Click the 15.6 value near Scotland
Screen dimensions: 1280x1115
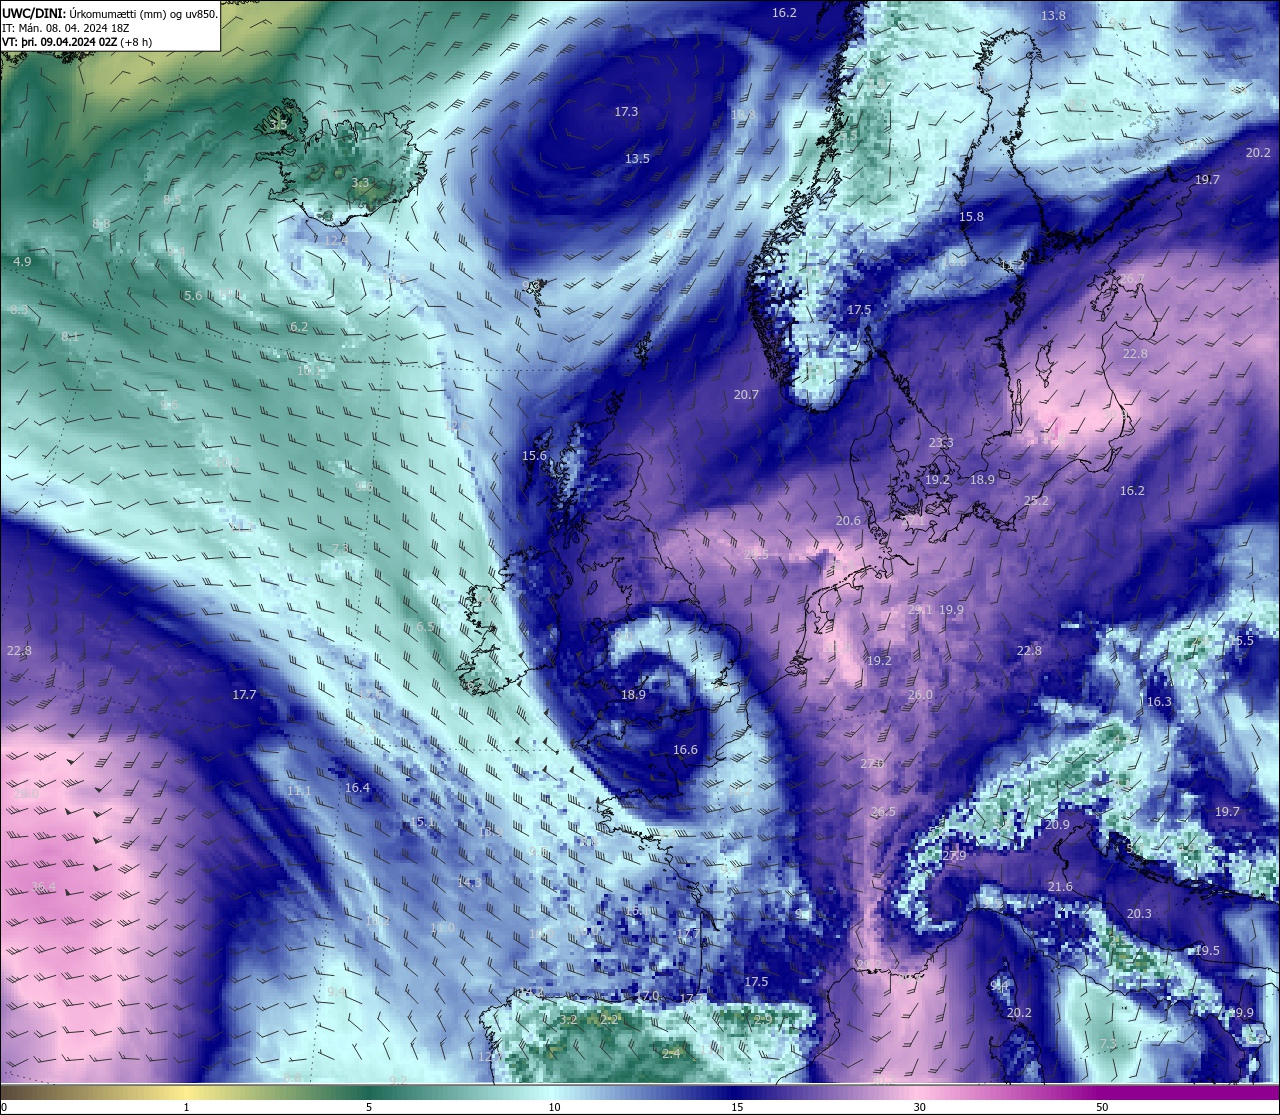pyautogui.click(x=535, y=456)
